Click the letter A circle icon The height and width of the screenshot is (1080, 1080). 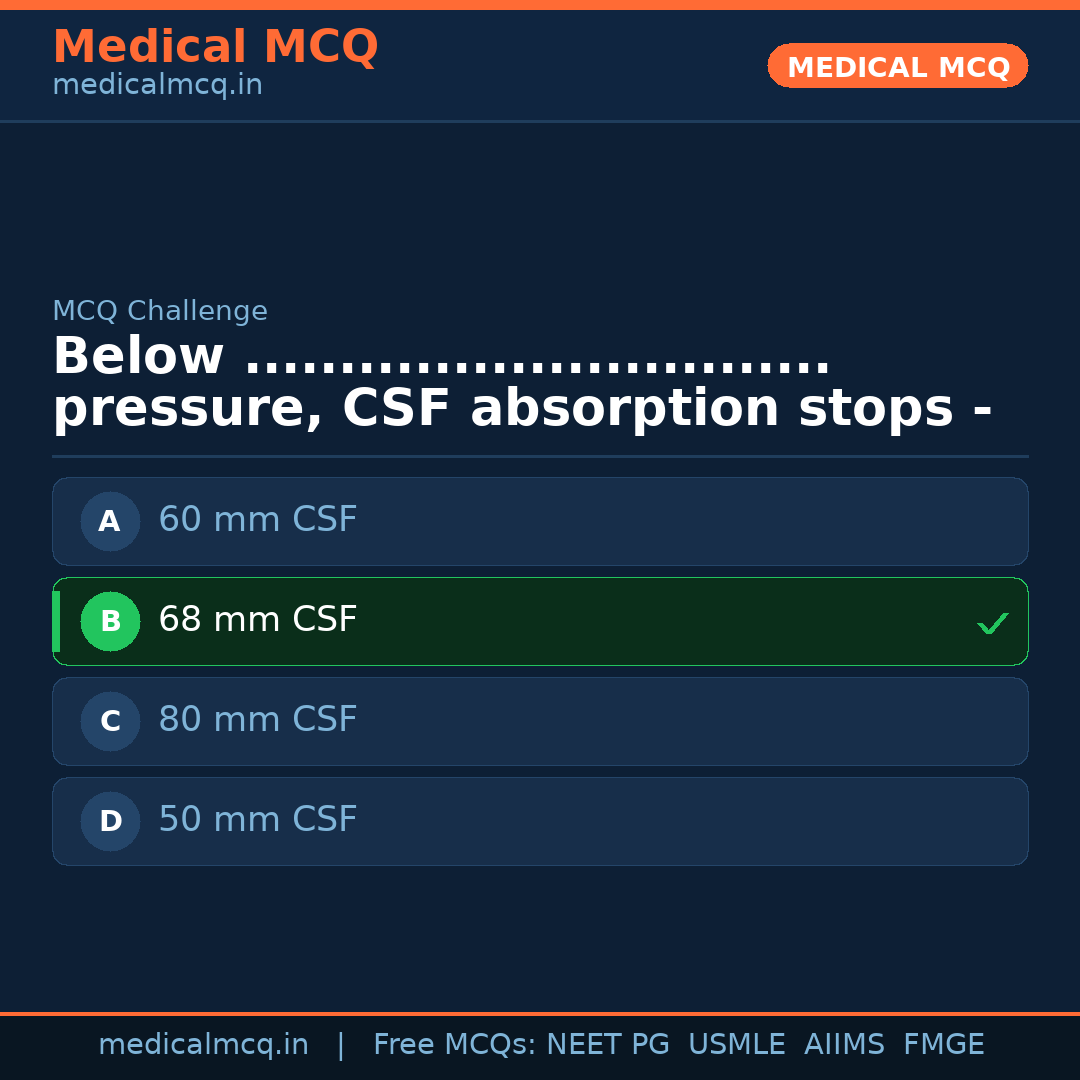110,521
